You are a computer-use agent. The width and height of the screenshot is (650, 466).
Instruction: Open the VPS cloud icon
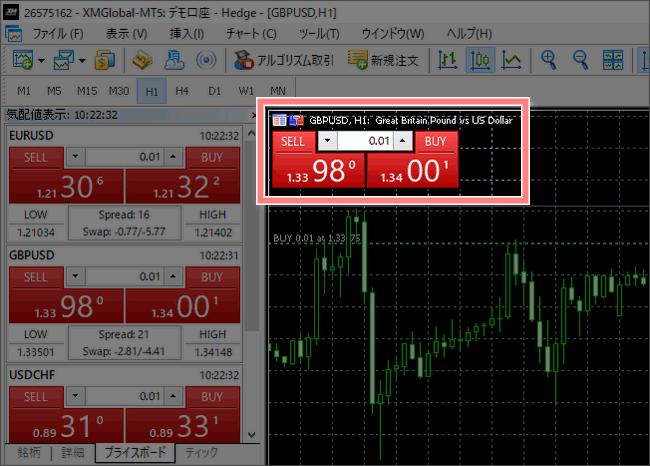(174, 60)
